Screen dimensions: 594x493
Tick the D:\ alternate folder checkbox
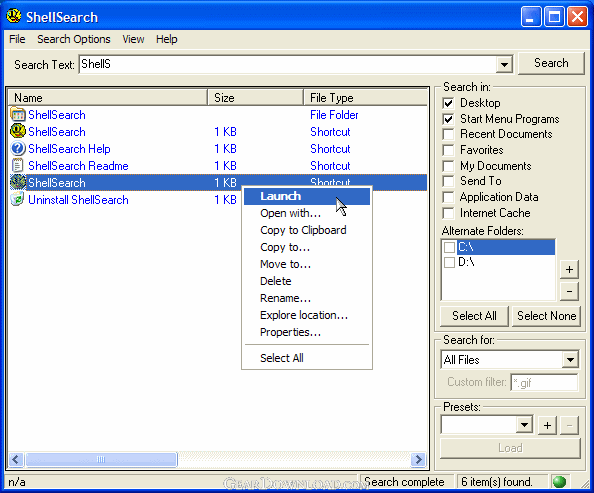pyautogui.click(x=449, y=262)
